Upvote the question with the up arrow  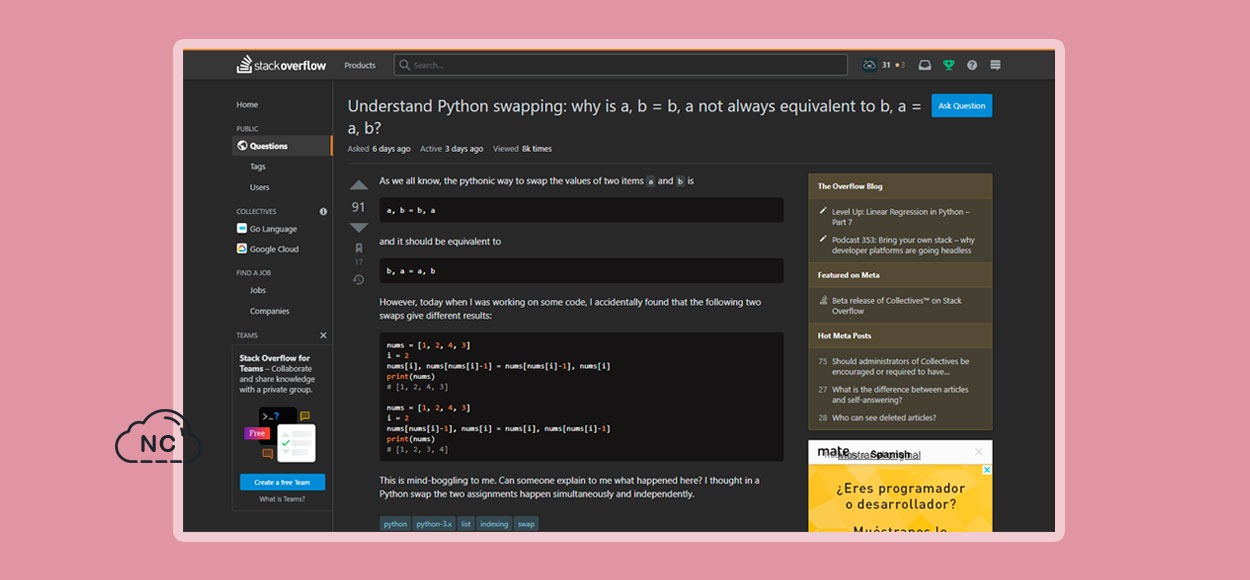[x=359, y=185]
